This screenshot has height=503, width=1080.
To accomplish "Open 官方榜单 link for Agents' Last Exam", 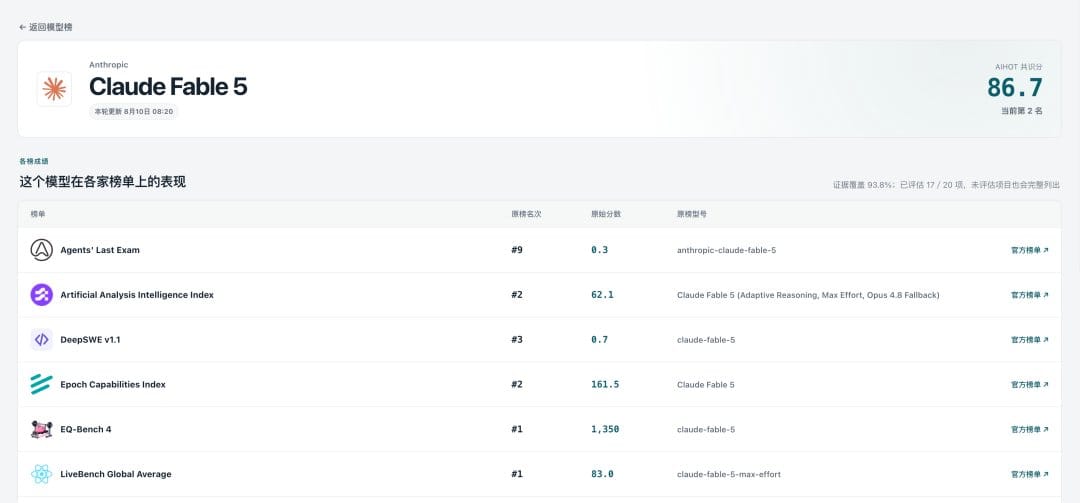I will pos(1030,250).
